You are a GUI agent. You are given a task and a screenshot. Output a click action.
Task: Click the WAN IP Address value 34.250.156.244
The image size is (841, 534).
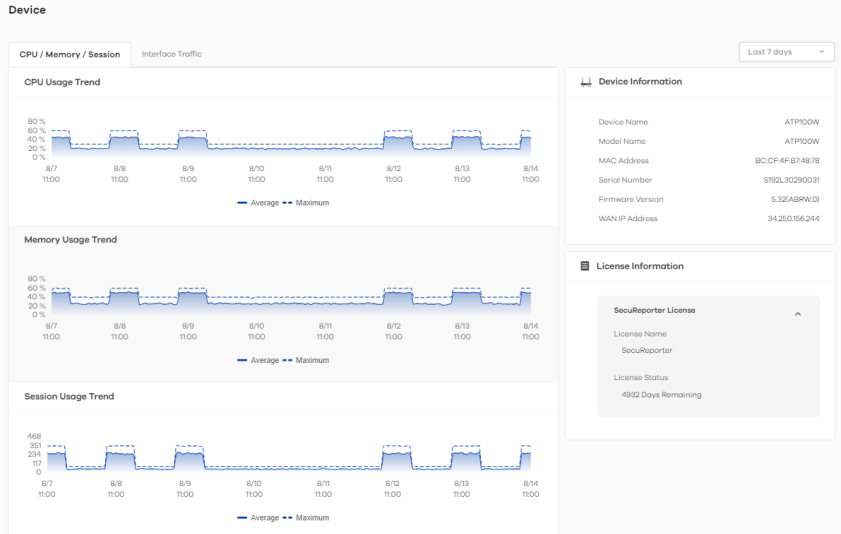pyautogui.click(x=793, y=219)
